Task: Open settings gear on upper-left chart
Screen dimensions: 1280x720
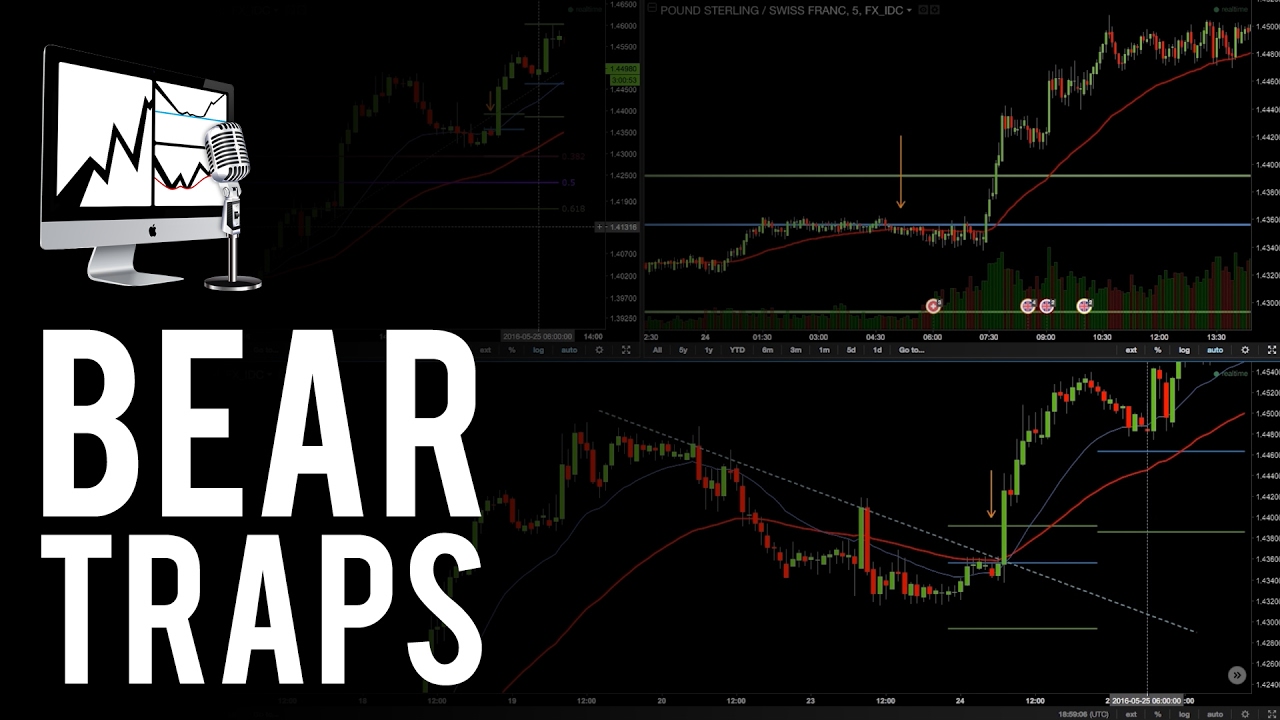Action: coord(599,350)
